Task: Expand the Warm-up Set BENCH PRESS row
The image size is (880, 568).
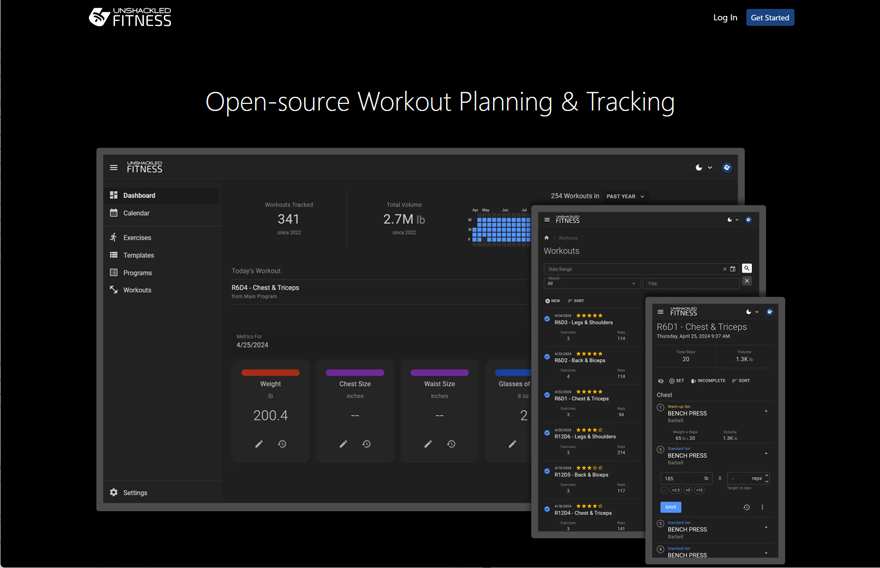Action: click(x=766, y=411)
